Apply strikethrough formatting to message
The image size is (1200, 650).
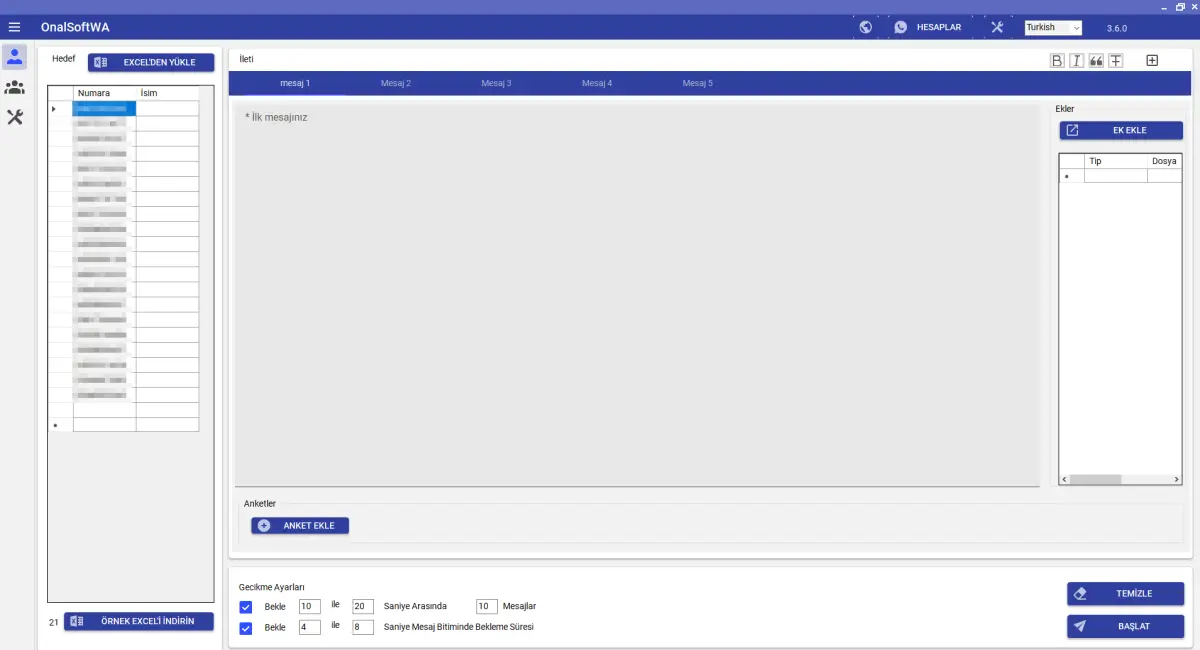tap(1116, 61)
